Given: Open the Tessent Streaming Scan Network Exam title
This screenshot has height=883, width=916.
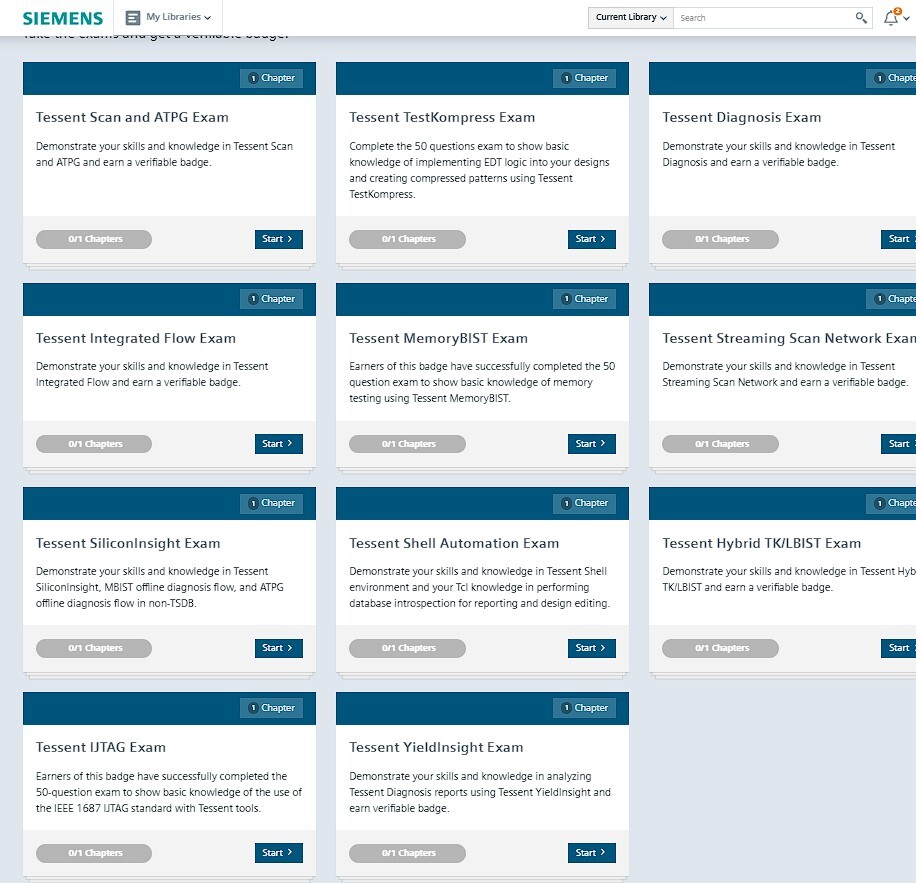Looking at the screenshot, I should pyautogui.click(x=787, y=338).
